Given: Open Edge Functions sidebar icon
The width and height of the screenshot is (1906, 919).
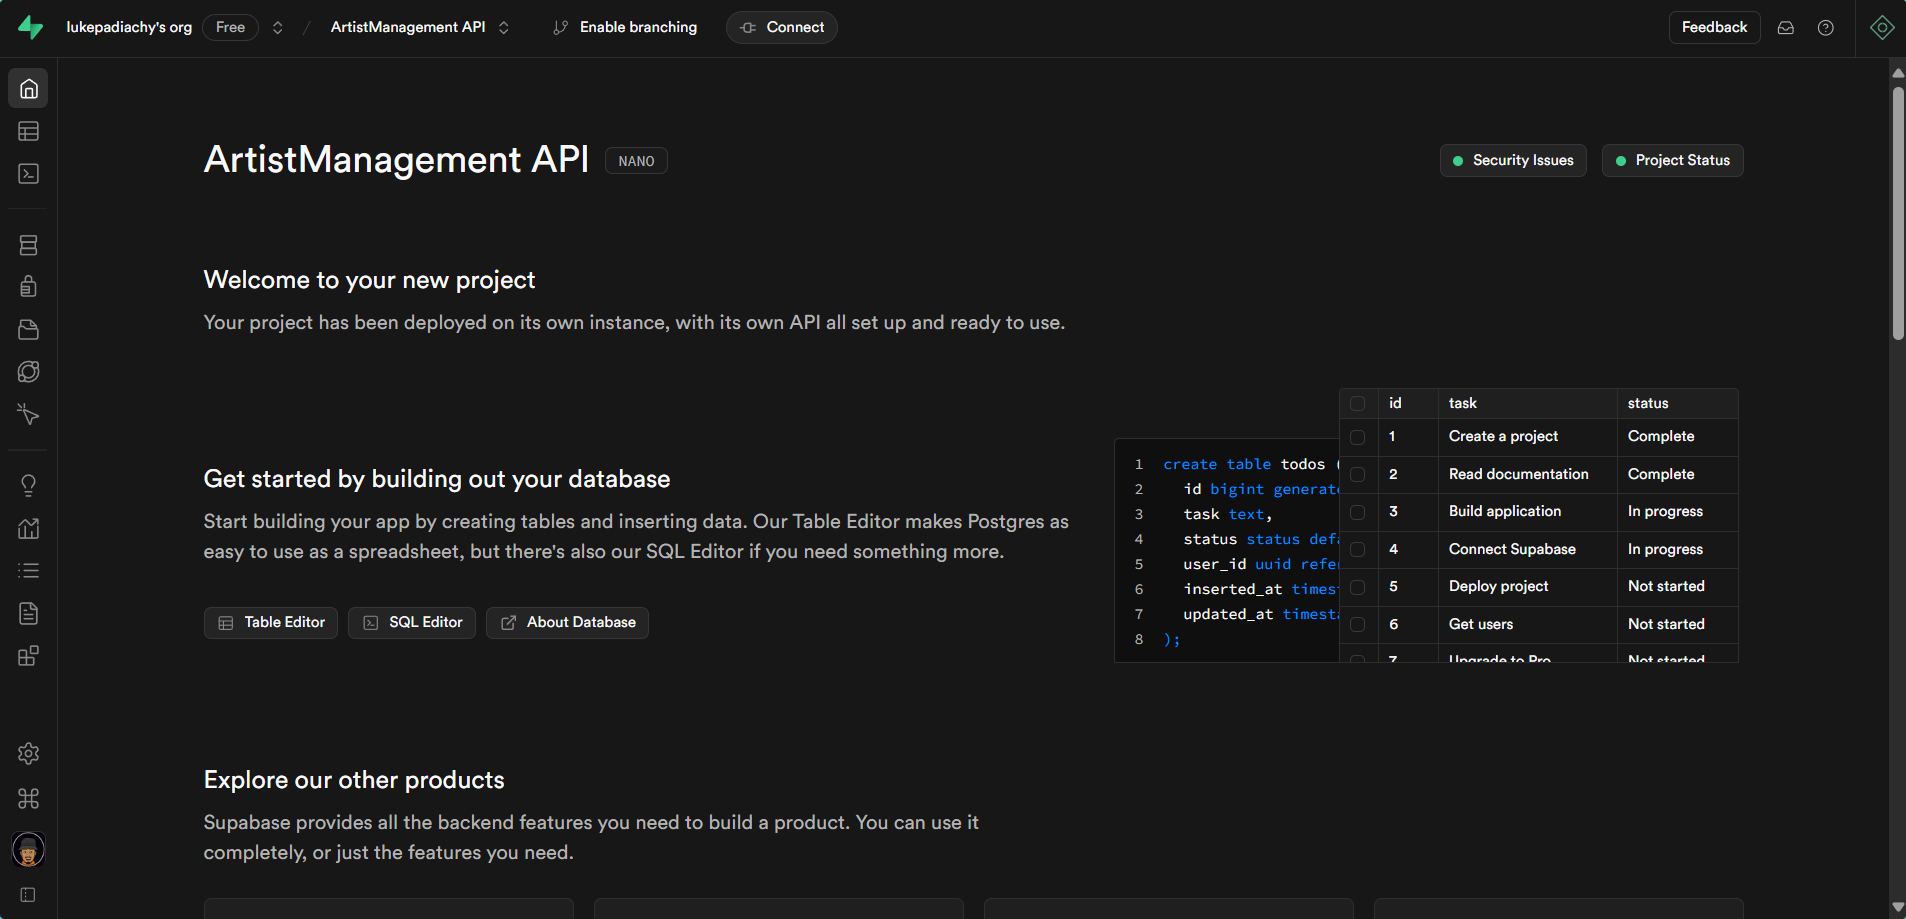Looking at the screenshot, I should [29, 372].
